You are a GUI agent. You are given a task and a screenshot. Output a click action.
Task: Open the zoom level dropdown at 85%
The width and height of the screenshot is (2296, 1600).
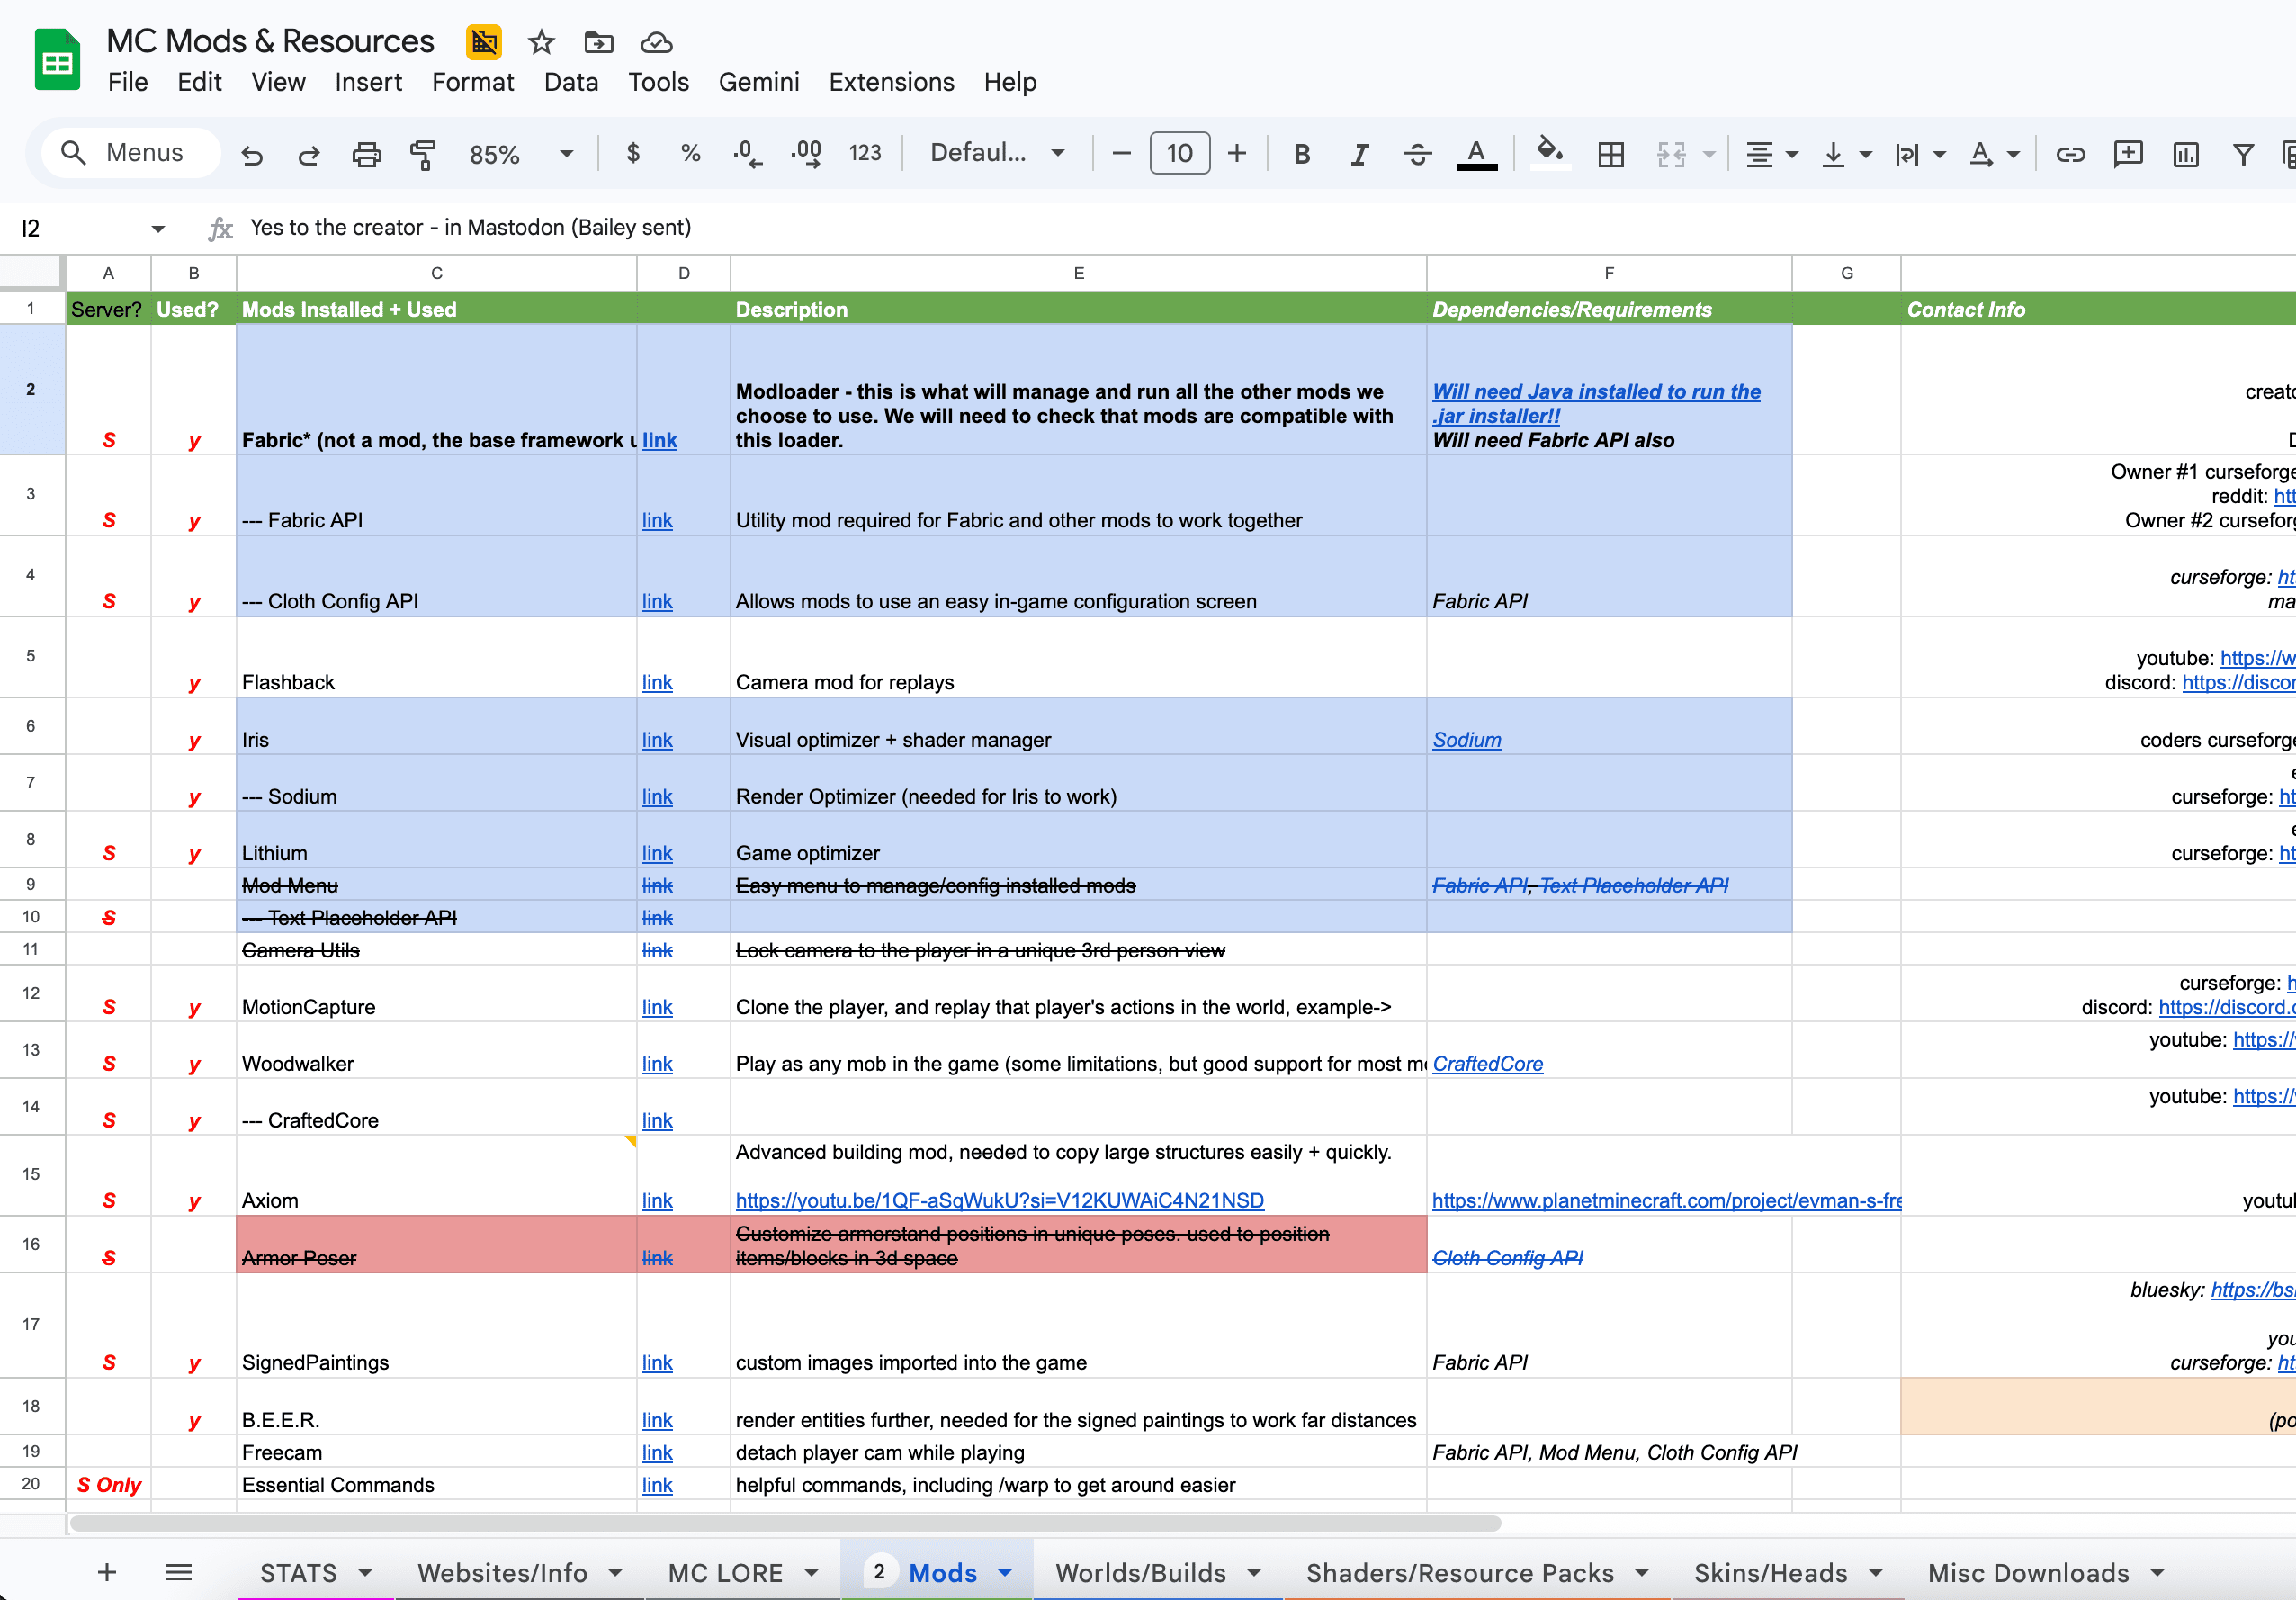click(x=521, y=154)
